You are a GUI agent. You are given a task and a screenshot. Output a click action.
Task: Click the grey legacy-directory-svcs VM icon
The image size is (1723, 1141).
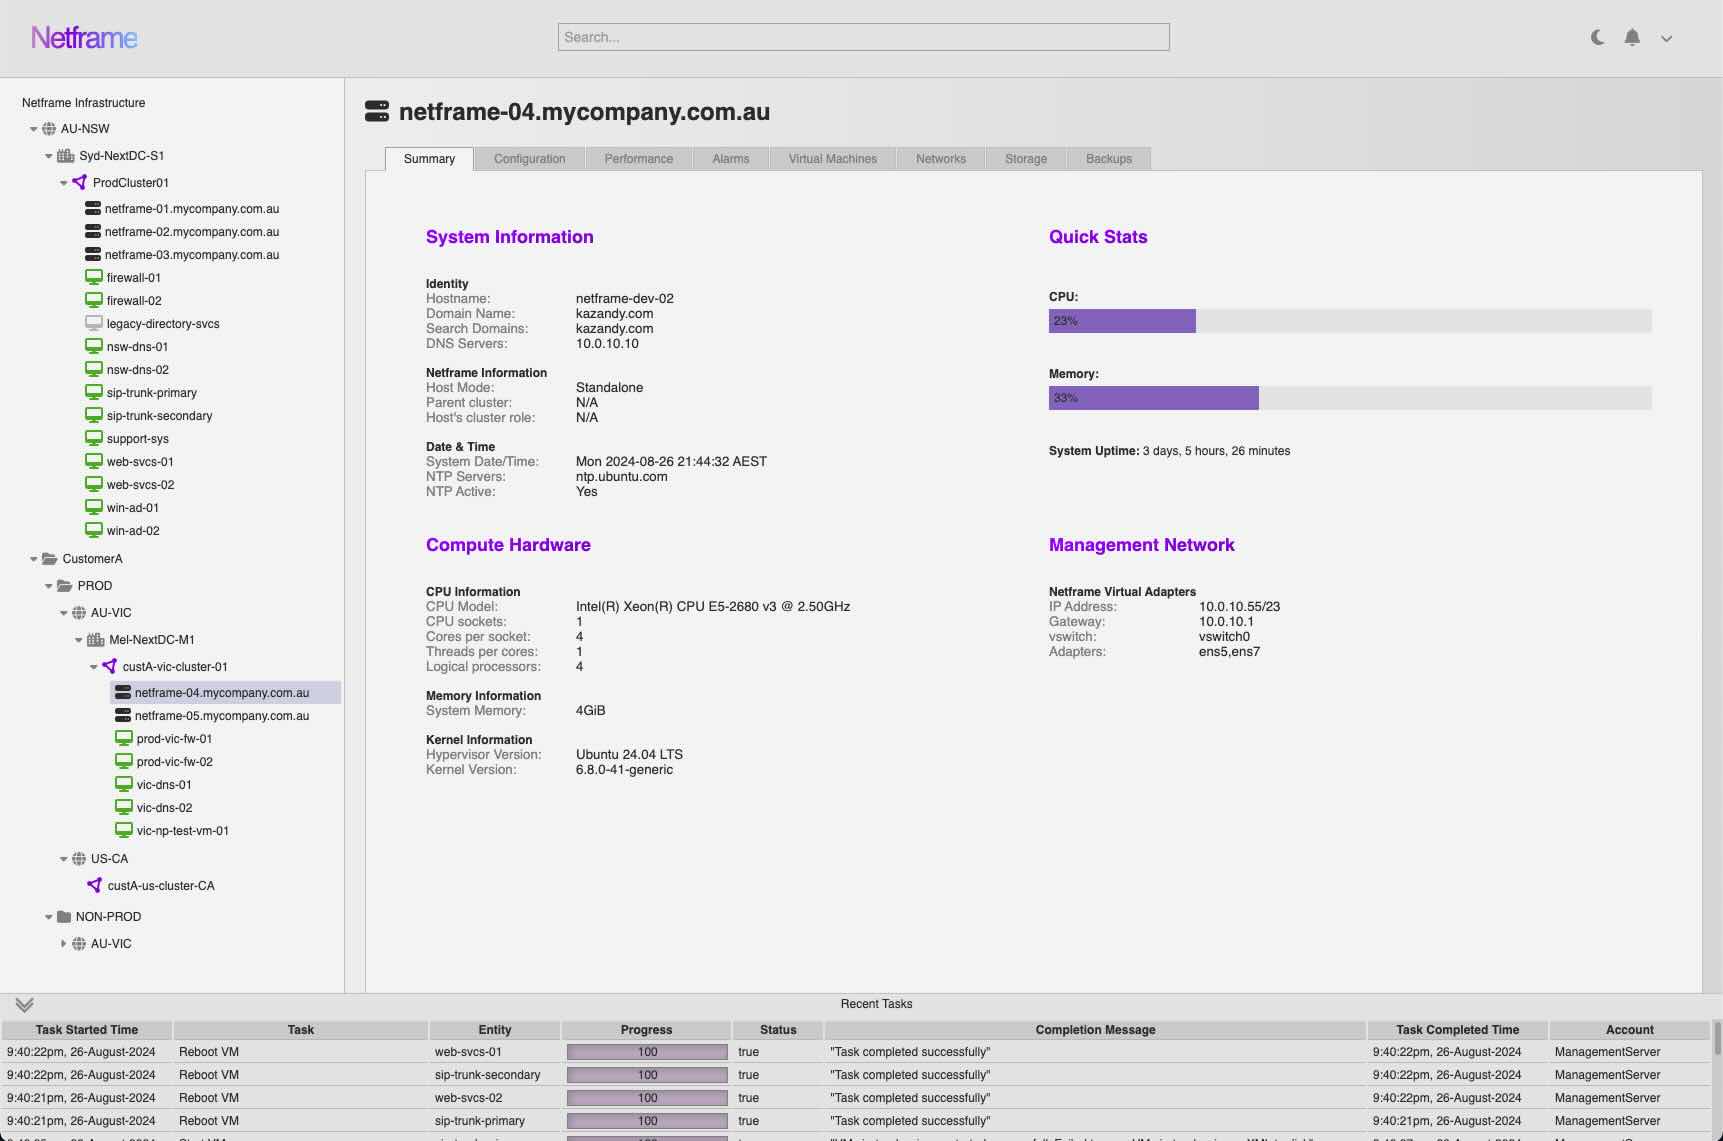94,323
